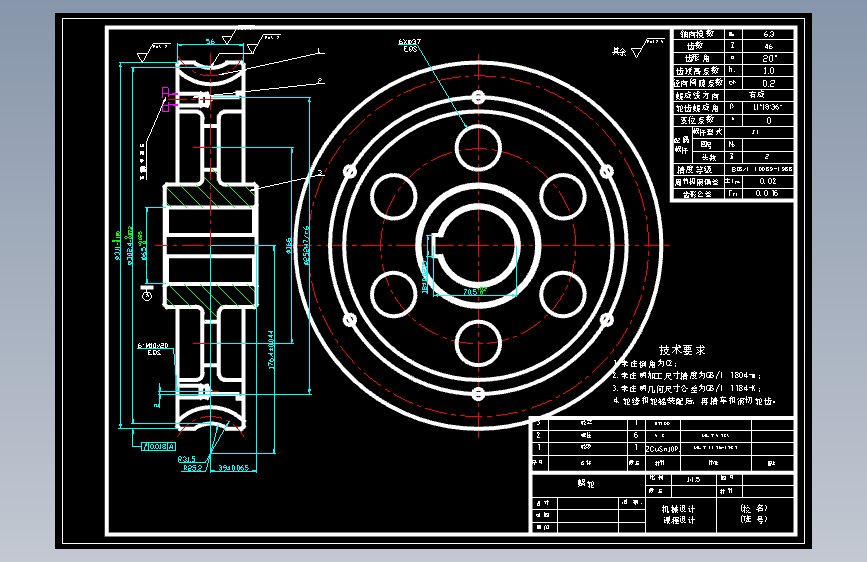This screenshot has height=562, width=867.
Task: Click the 1:1.5 scale value in title block
Action: click(x=693, y=480)
